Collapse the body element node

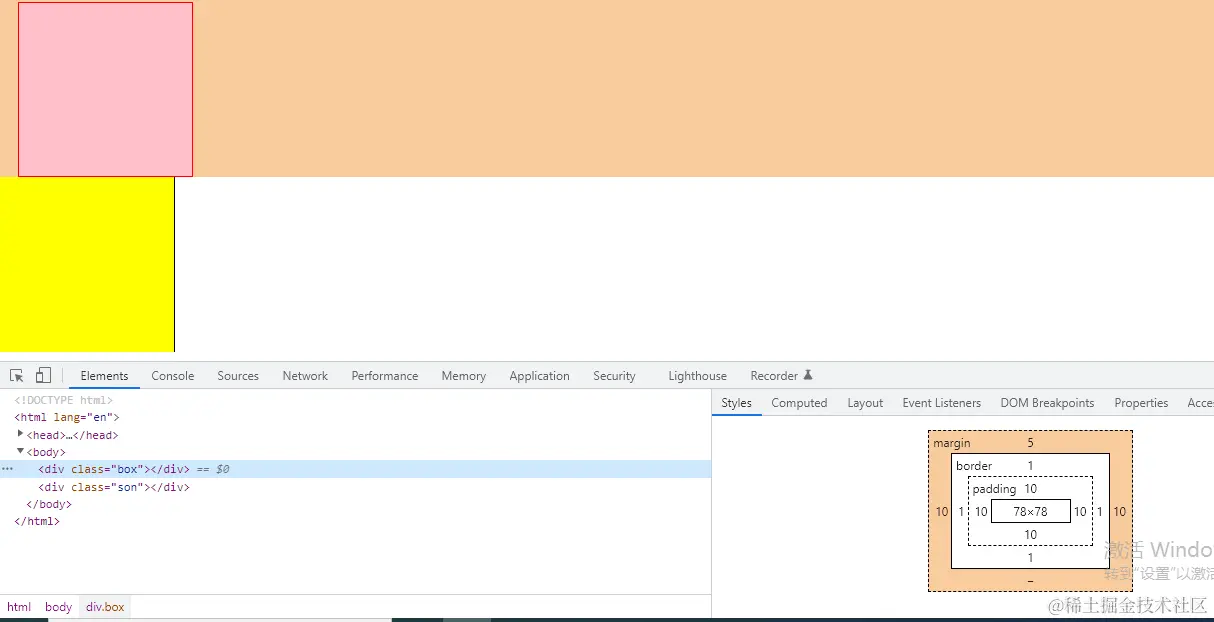coord(21,451)
